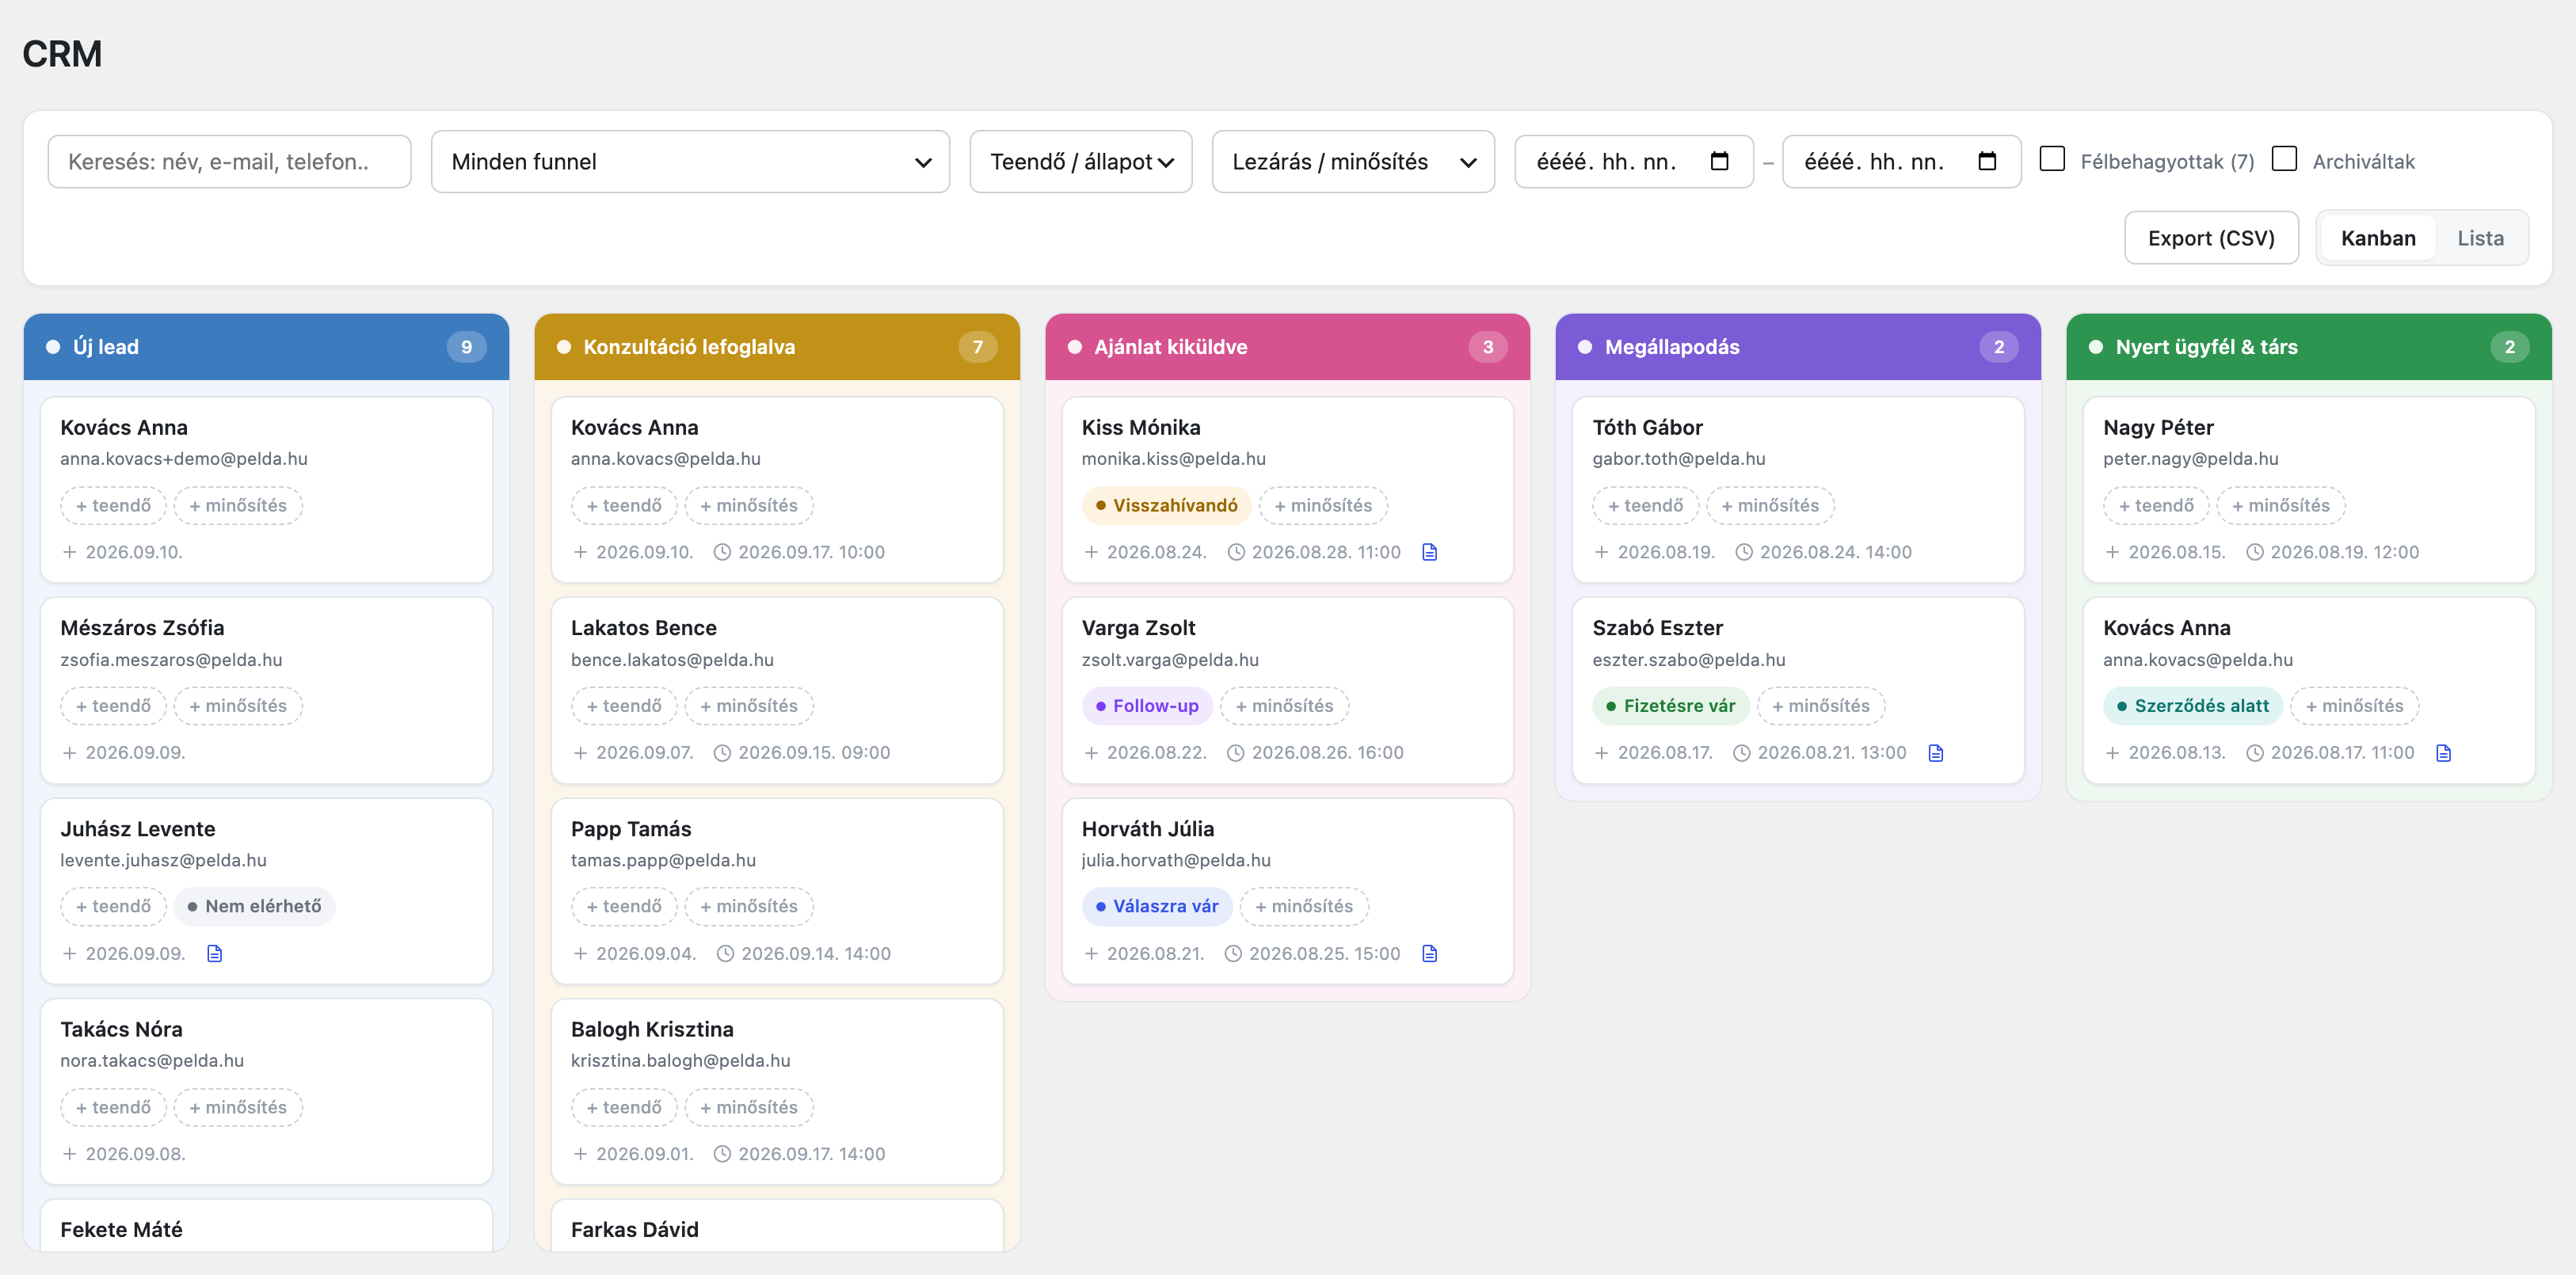The height and width of the screenshot is (1275, 2576).
Task: Click the Follow-up status tag
Action: click(x=1147, y=706)
